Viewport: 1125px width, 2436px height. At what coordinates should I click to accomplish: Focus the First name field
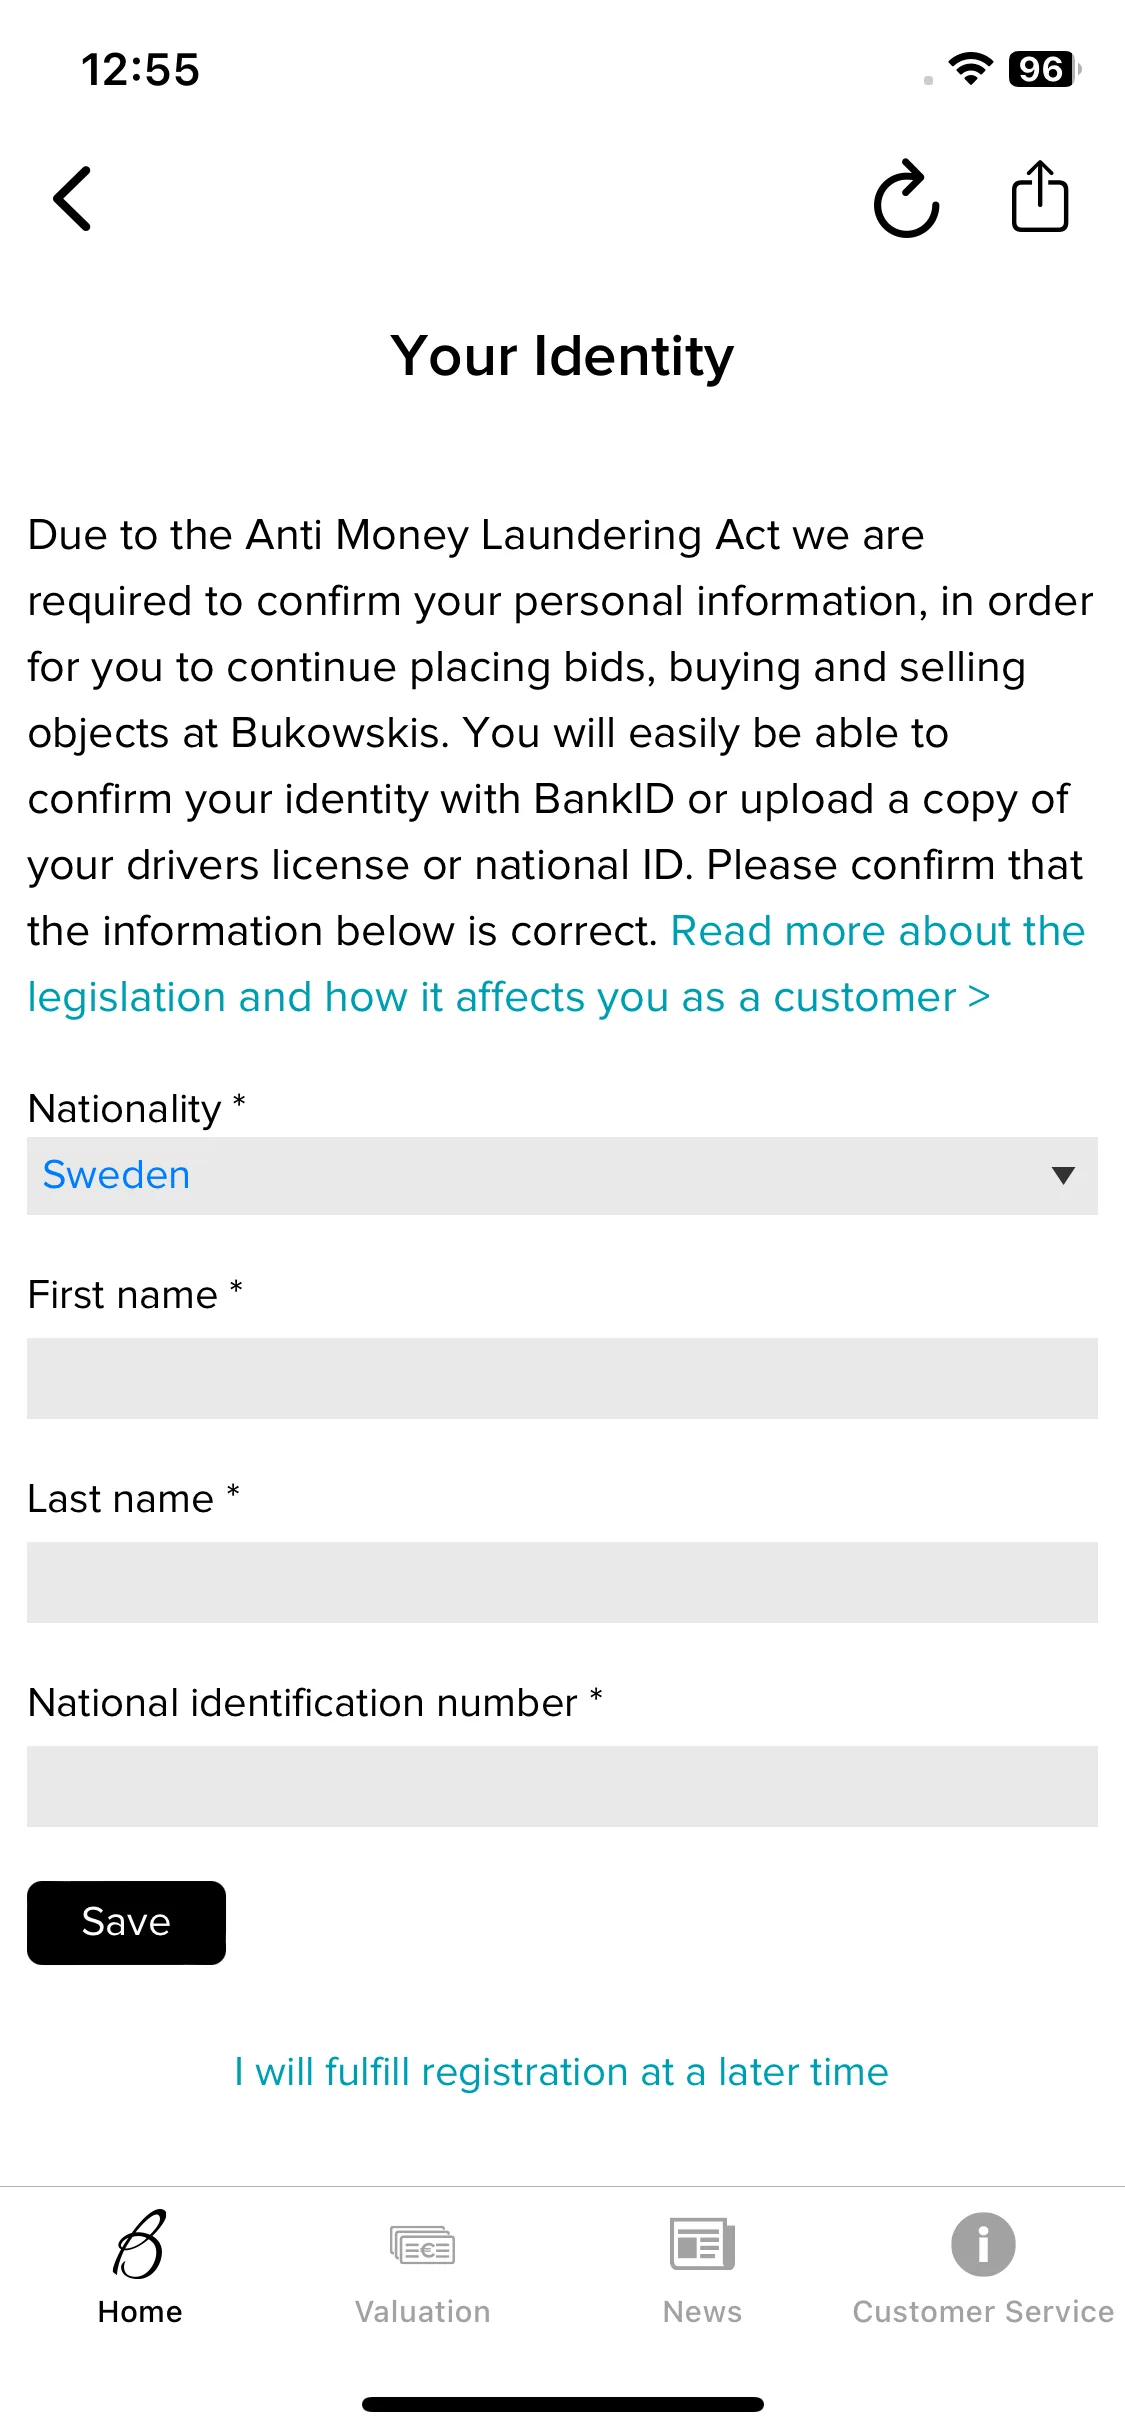coord(562,1378)
